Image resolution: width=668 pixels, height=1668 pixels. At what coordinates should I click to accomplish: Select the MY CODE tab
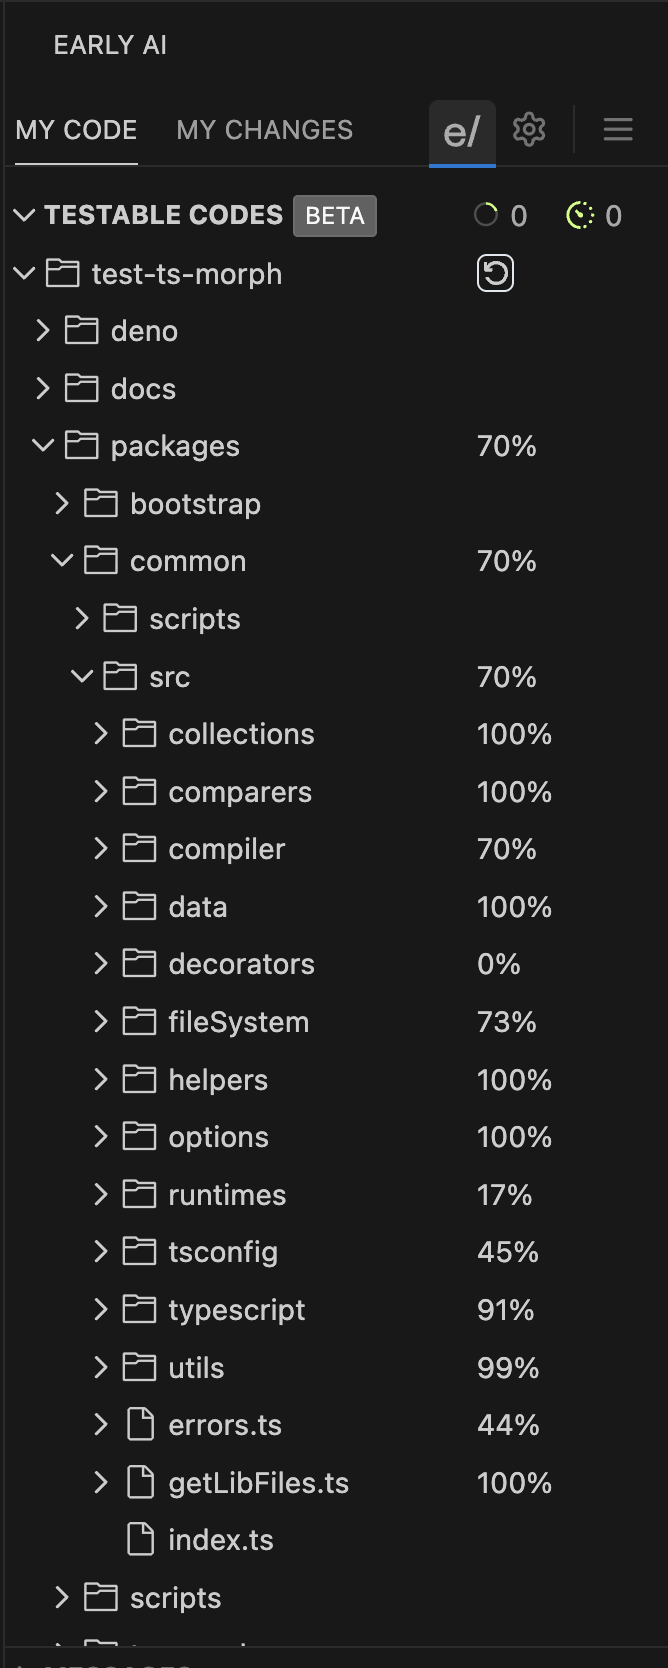click(x=77, y=130)
